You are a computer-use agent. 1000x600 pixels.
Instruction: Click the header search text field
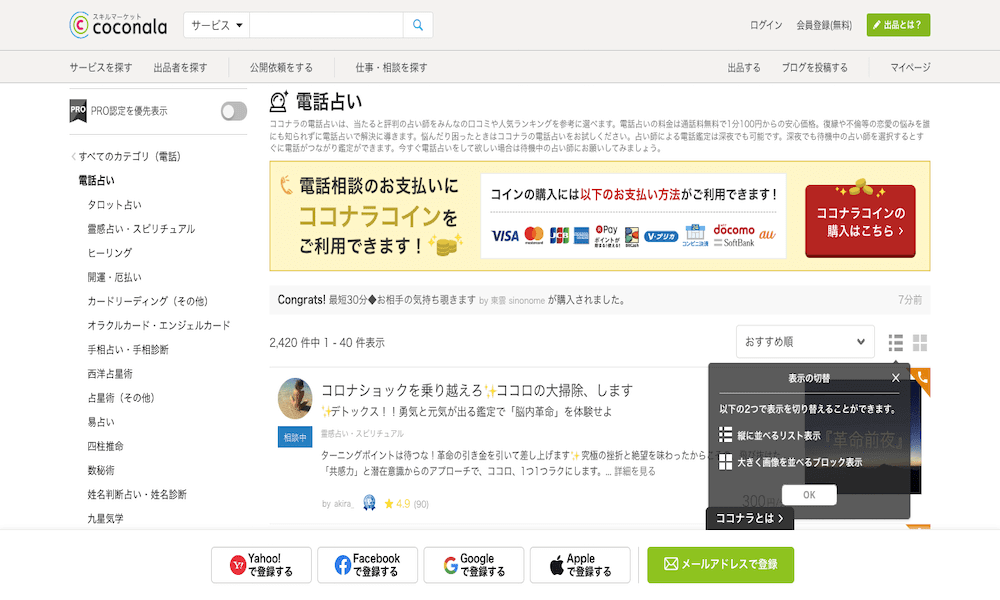click(327, 25)
